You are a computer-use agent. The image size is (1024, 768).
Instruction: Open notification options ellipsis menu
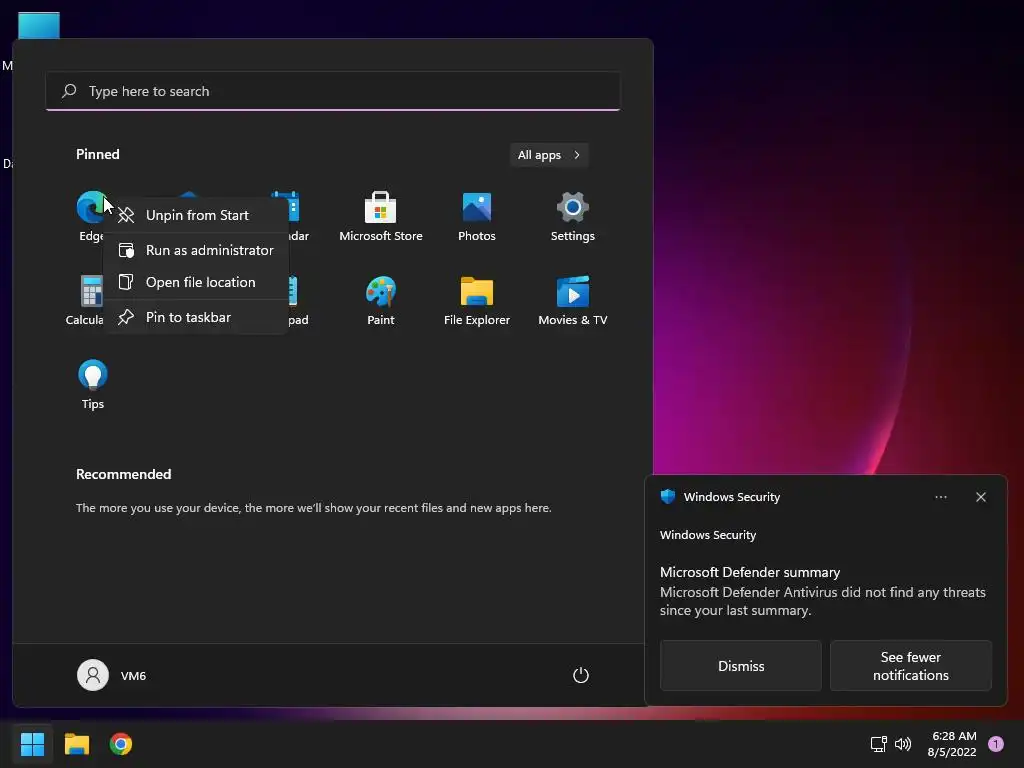(940, 497)
